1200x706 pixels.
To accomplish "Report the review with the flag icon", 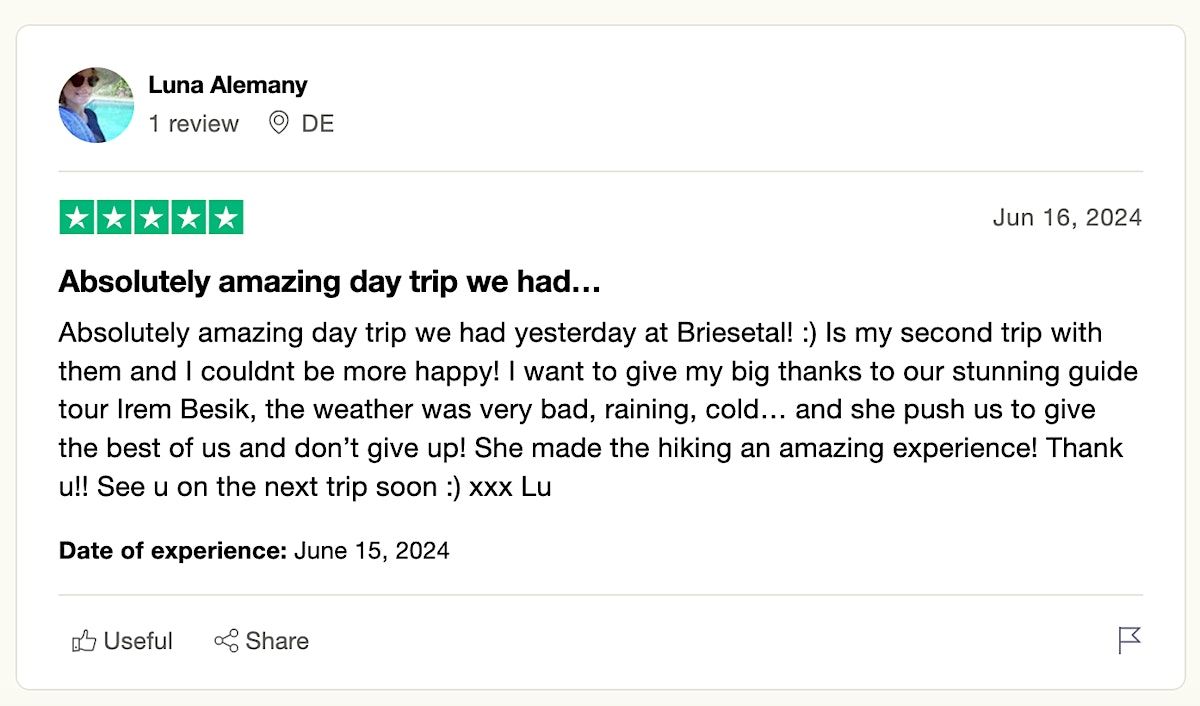I will [1129, 640].
